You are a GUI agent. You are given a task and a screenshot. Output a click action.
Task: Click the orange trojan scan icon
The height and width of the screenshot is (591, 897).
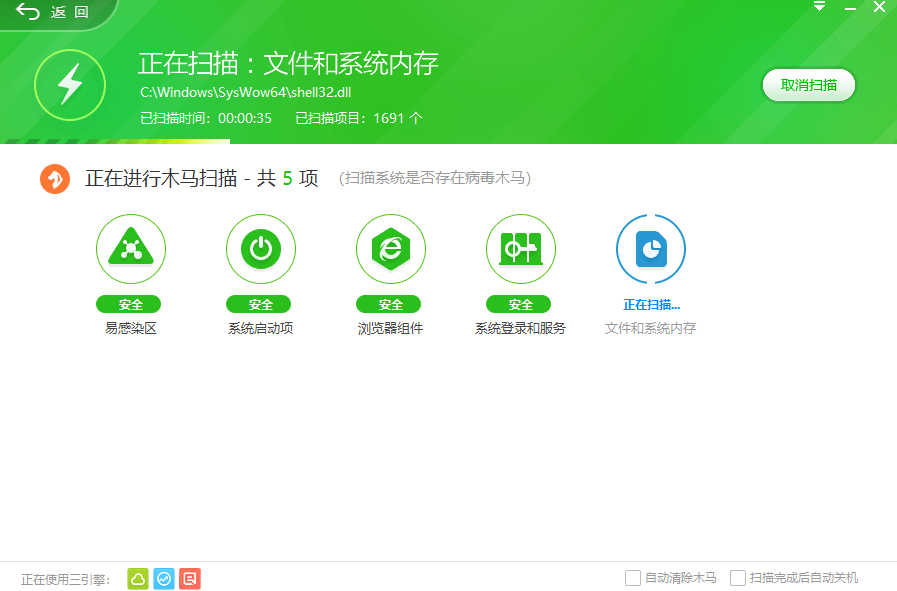tap(55, 179)
